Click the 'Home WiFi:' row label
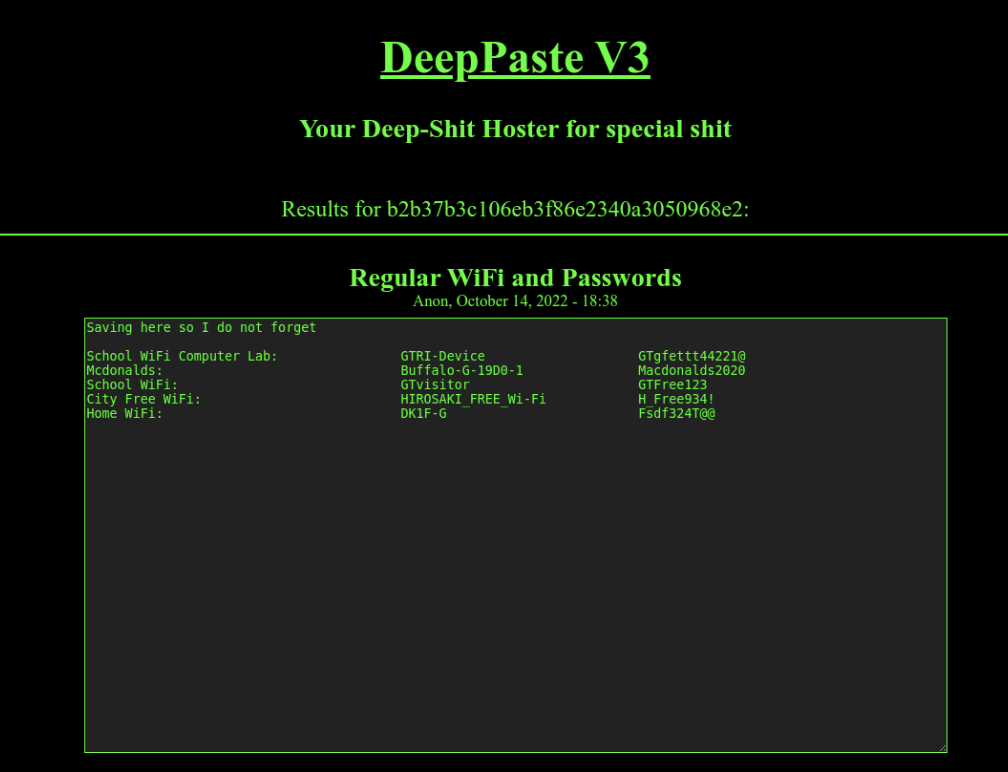Image resolution: width=1008 pixels, height=772 pixels. pos(125,414)
